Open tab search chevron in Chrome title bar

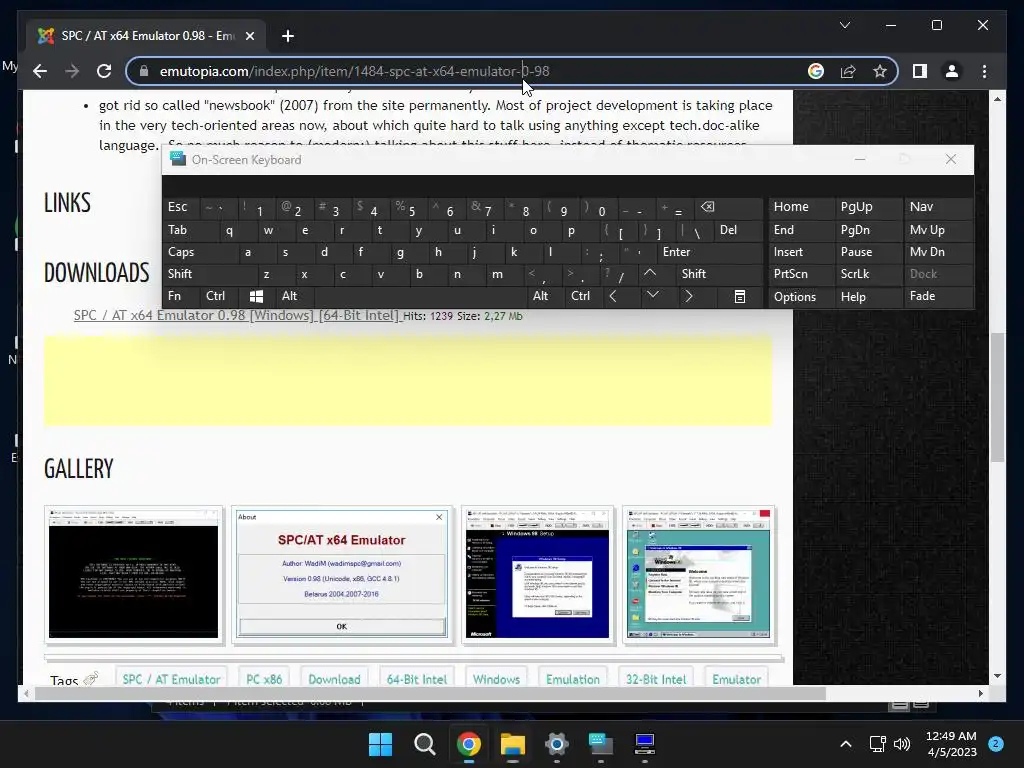coord(844,25)
